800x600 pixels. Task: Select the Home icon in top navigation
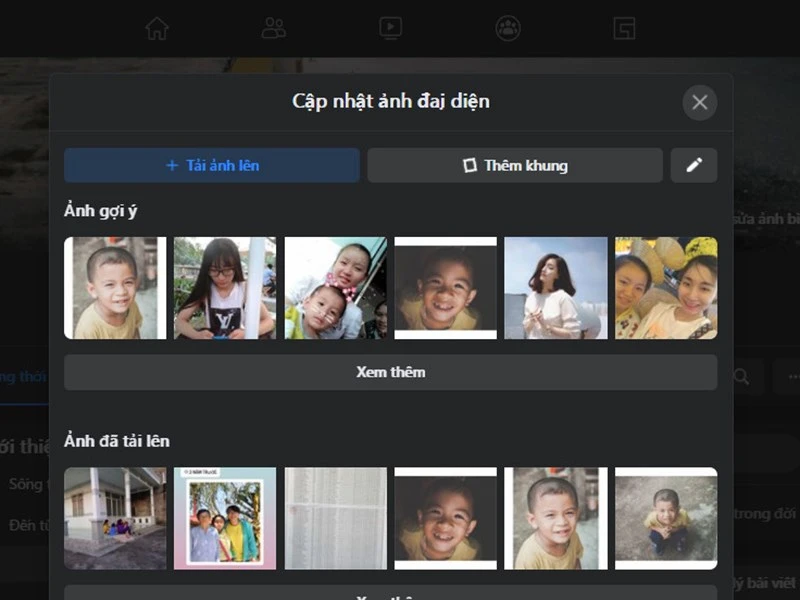click(156, 29)
